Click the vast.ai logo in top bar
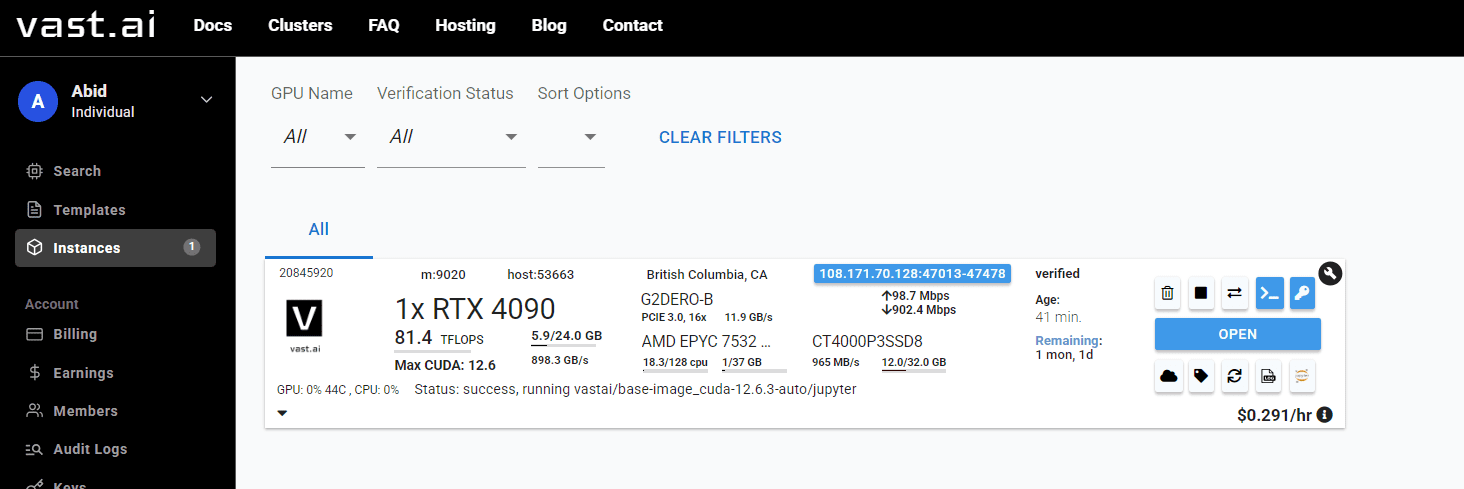The width and height of the screenshot is (1464, 489). (85, 25)
